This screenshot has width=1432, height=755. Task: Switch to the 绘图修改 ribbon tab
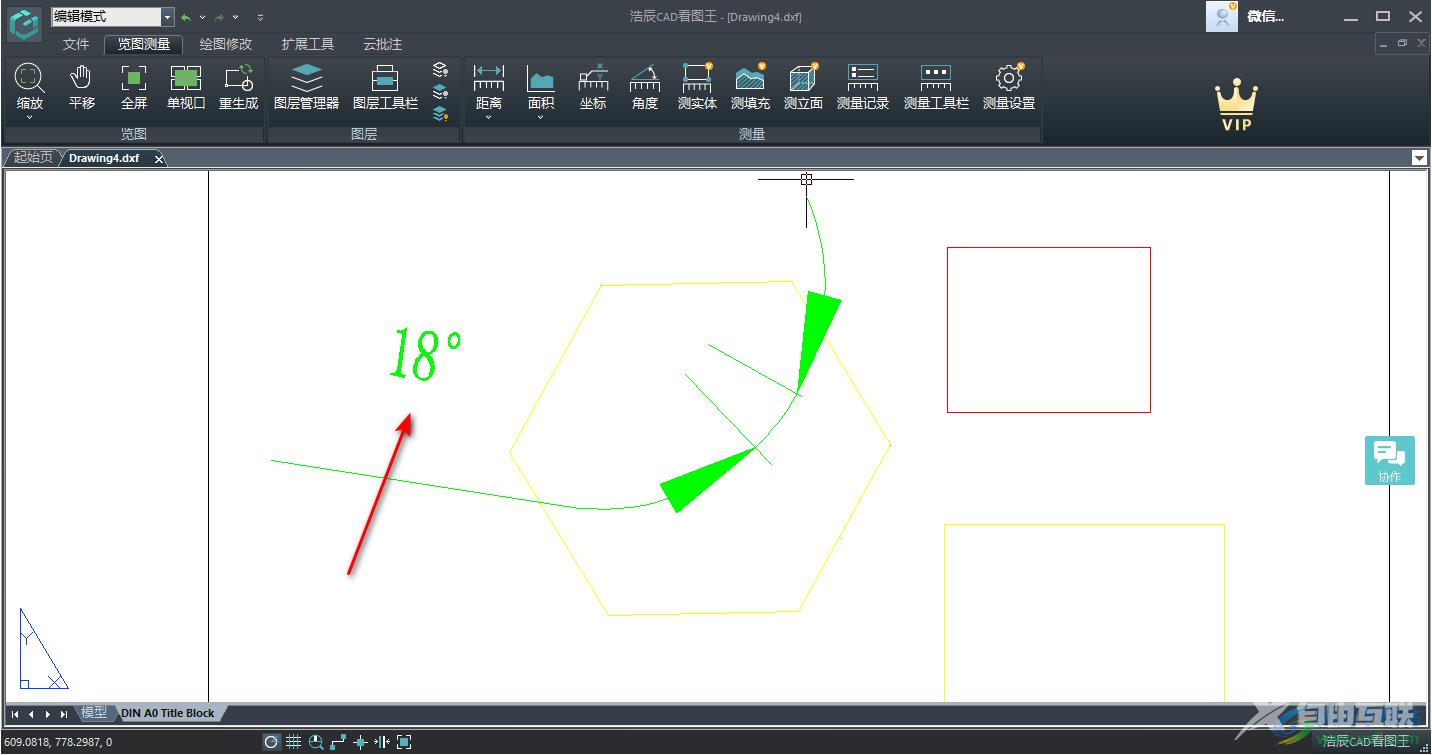click(226, 44)
